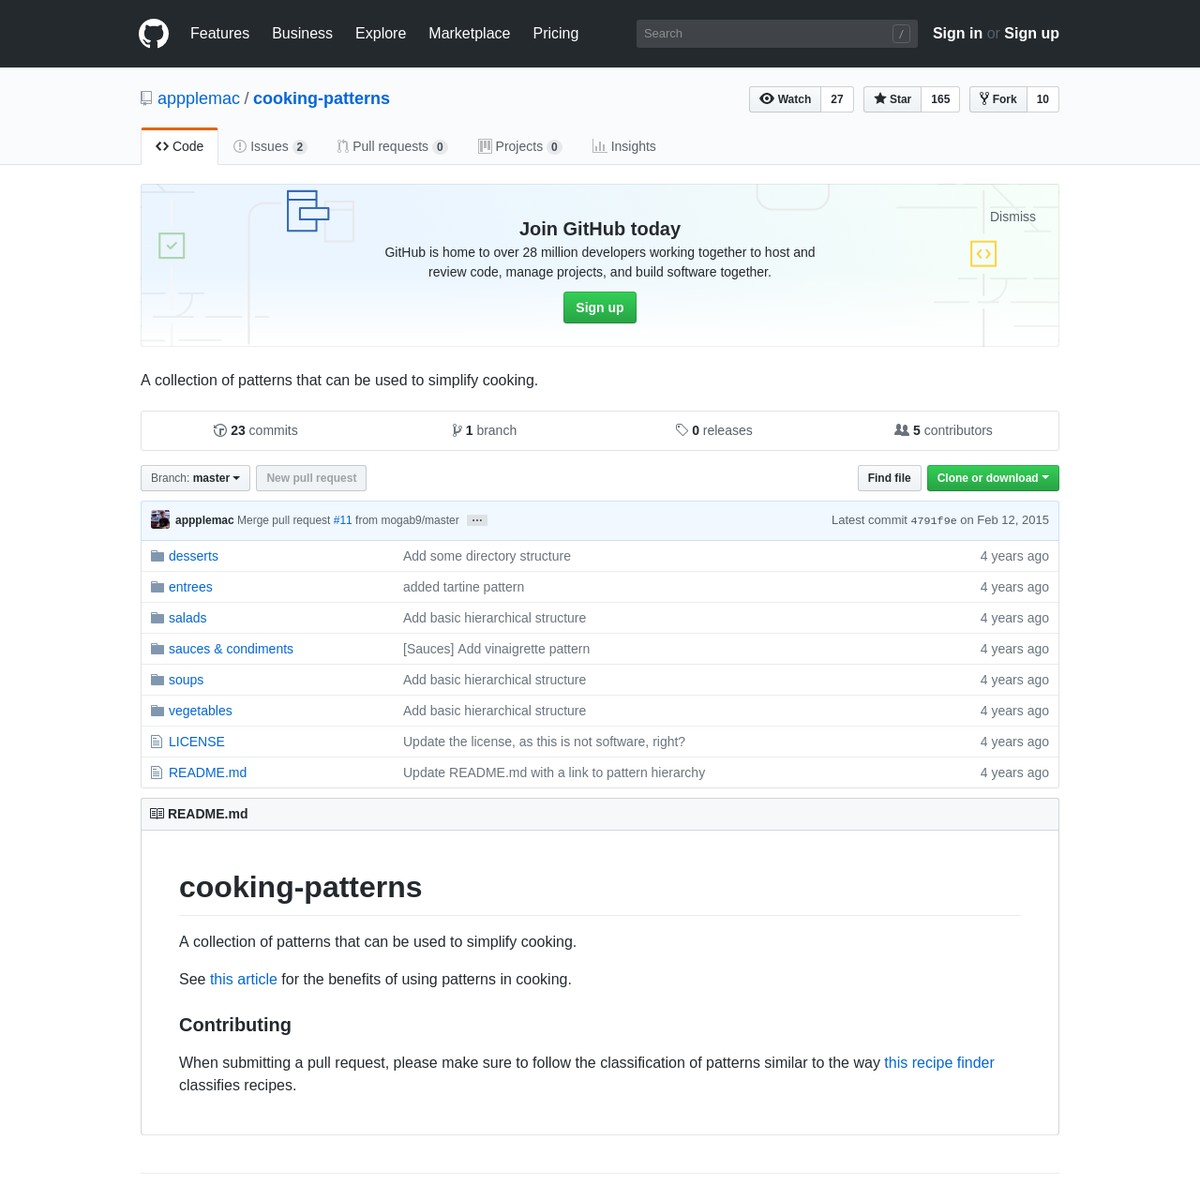Open the Pull requests tab
The height and width of the screenshot is (1200, 1200).
click(x=392, y=146)
